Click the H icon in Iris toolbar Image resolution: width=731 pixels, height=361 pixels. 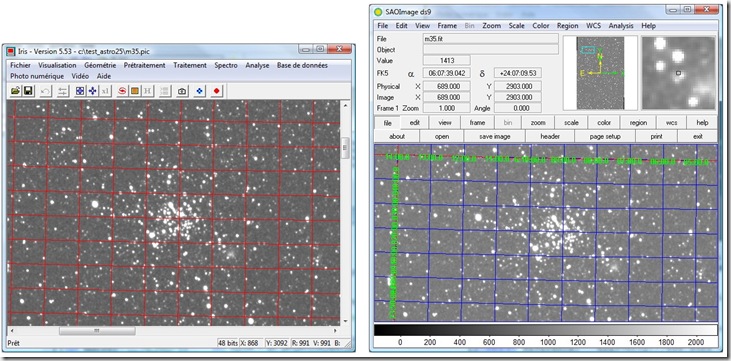tap(147, 91)
